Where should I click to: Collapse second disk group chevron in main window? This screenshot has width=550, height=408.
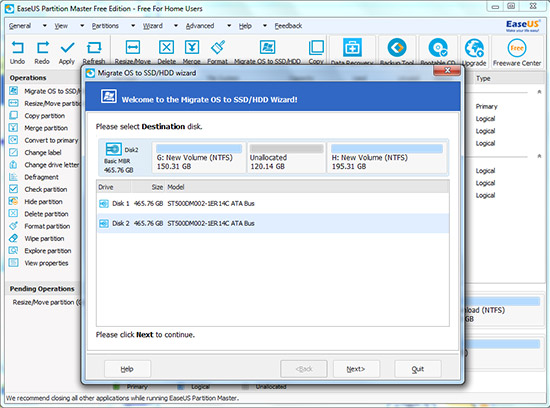[x=539, y=156]
